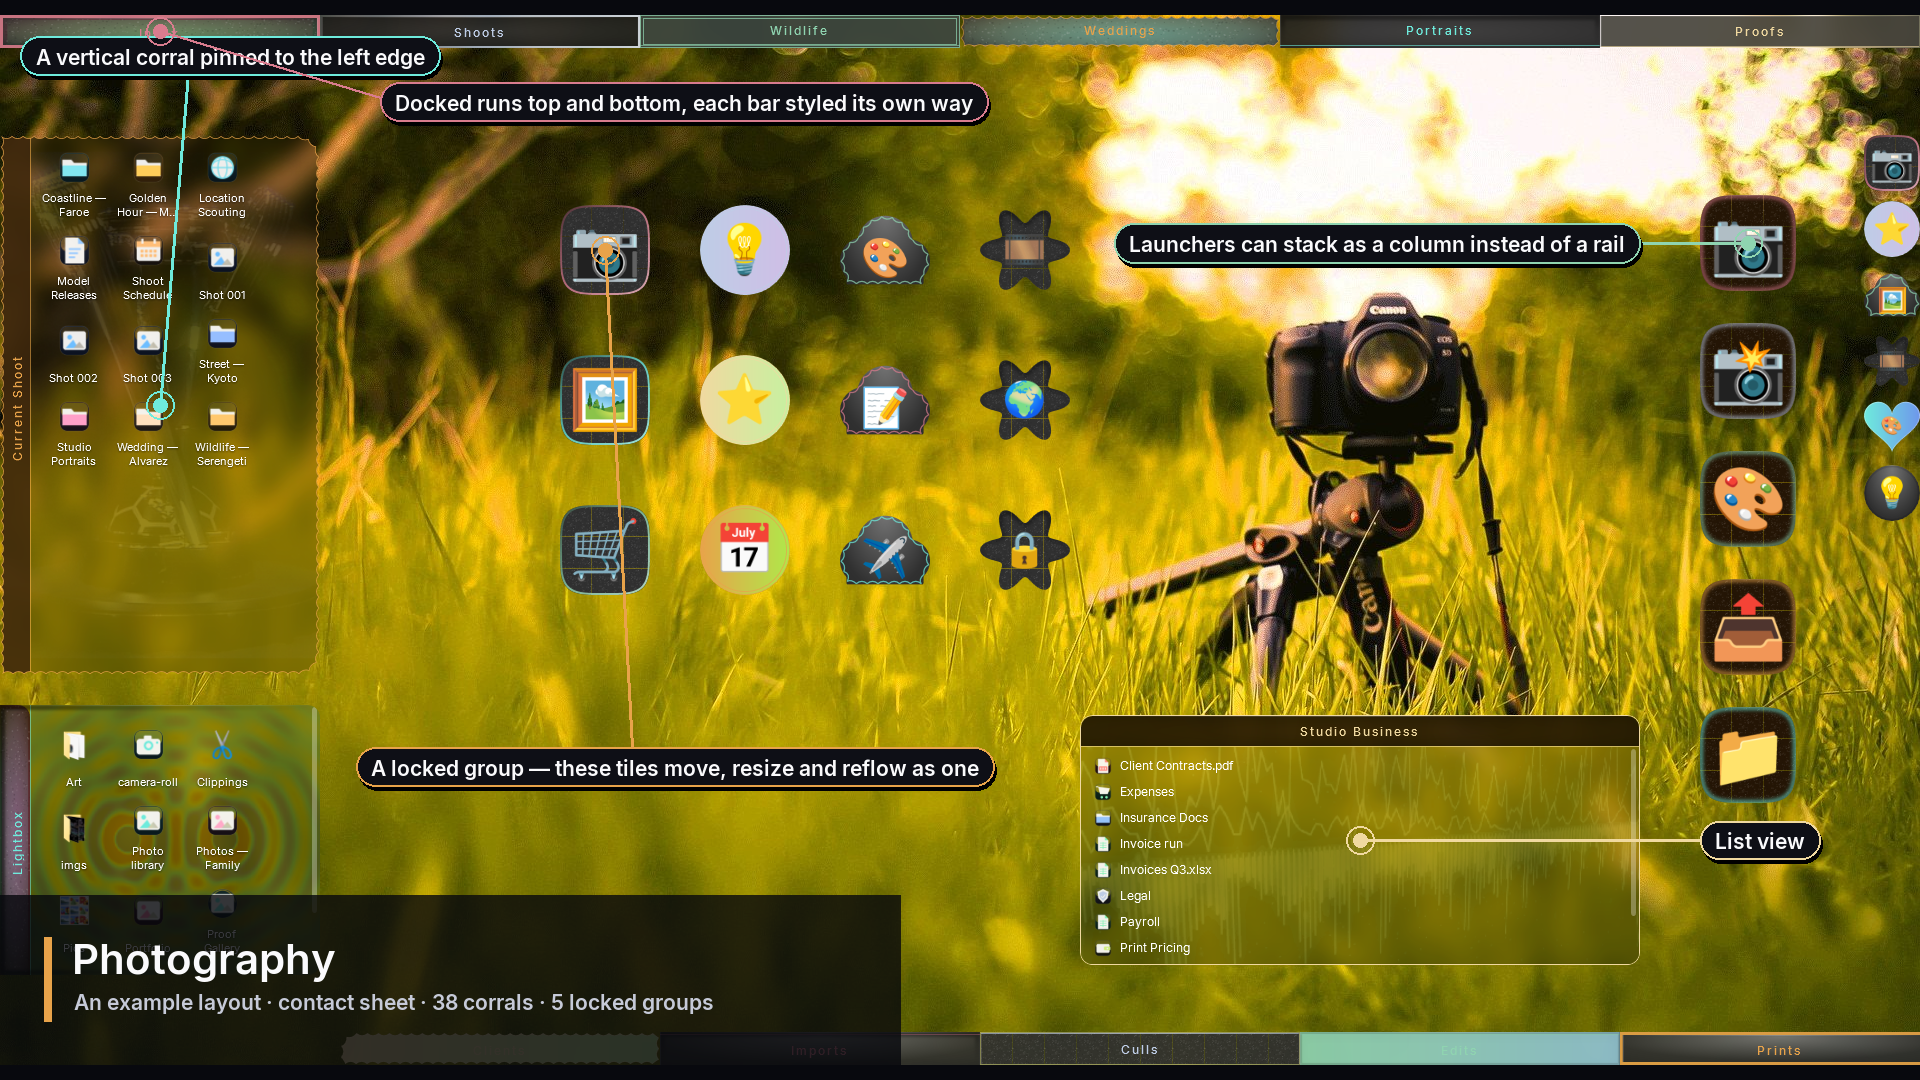This screenshot has width=1920, height=1080.
Task: Open the outbox tray tile with red arrow
Action: click(1748, 627)
